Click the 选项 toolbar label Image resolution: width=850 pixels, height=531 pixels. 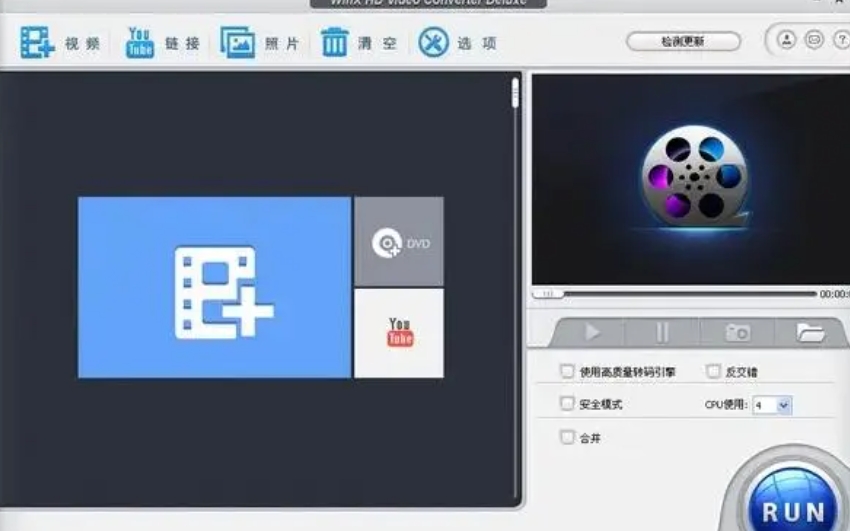point(477,43)
